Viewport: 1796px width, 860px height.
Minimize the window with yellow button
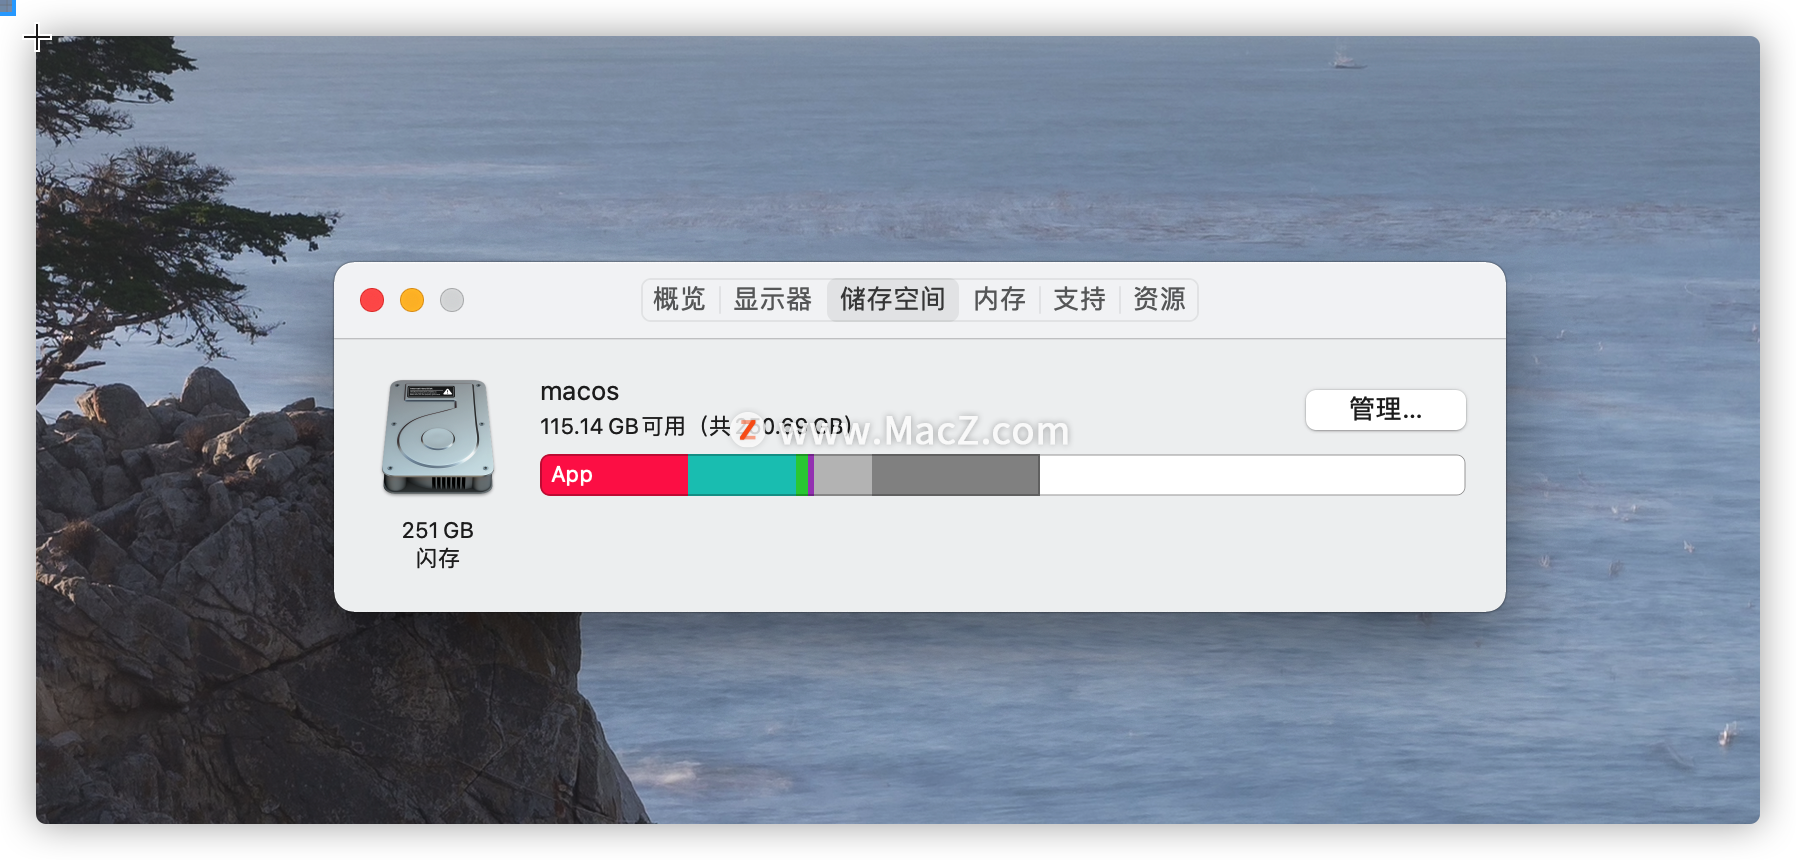coord(412,300)
